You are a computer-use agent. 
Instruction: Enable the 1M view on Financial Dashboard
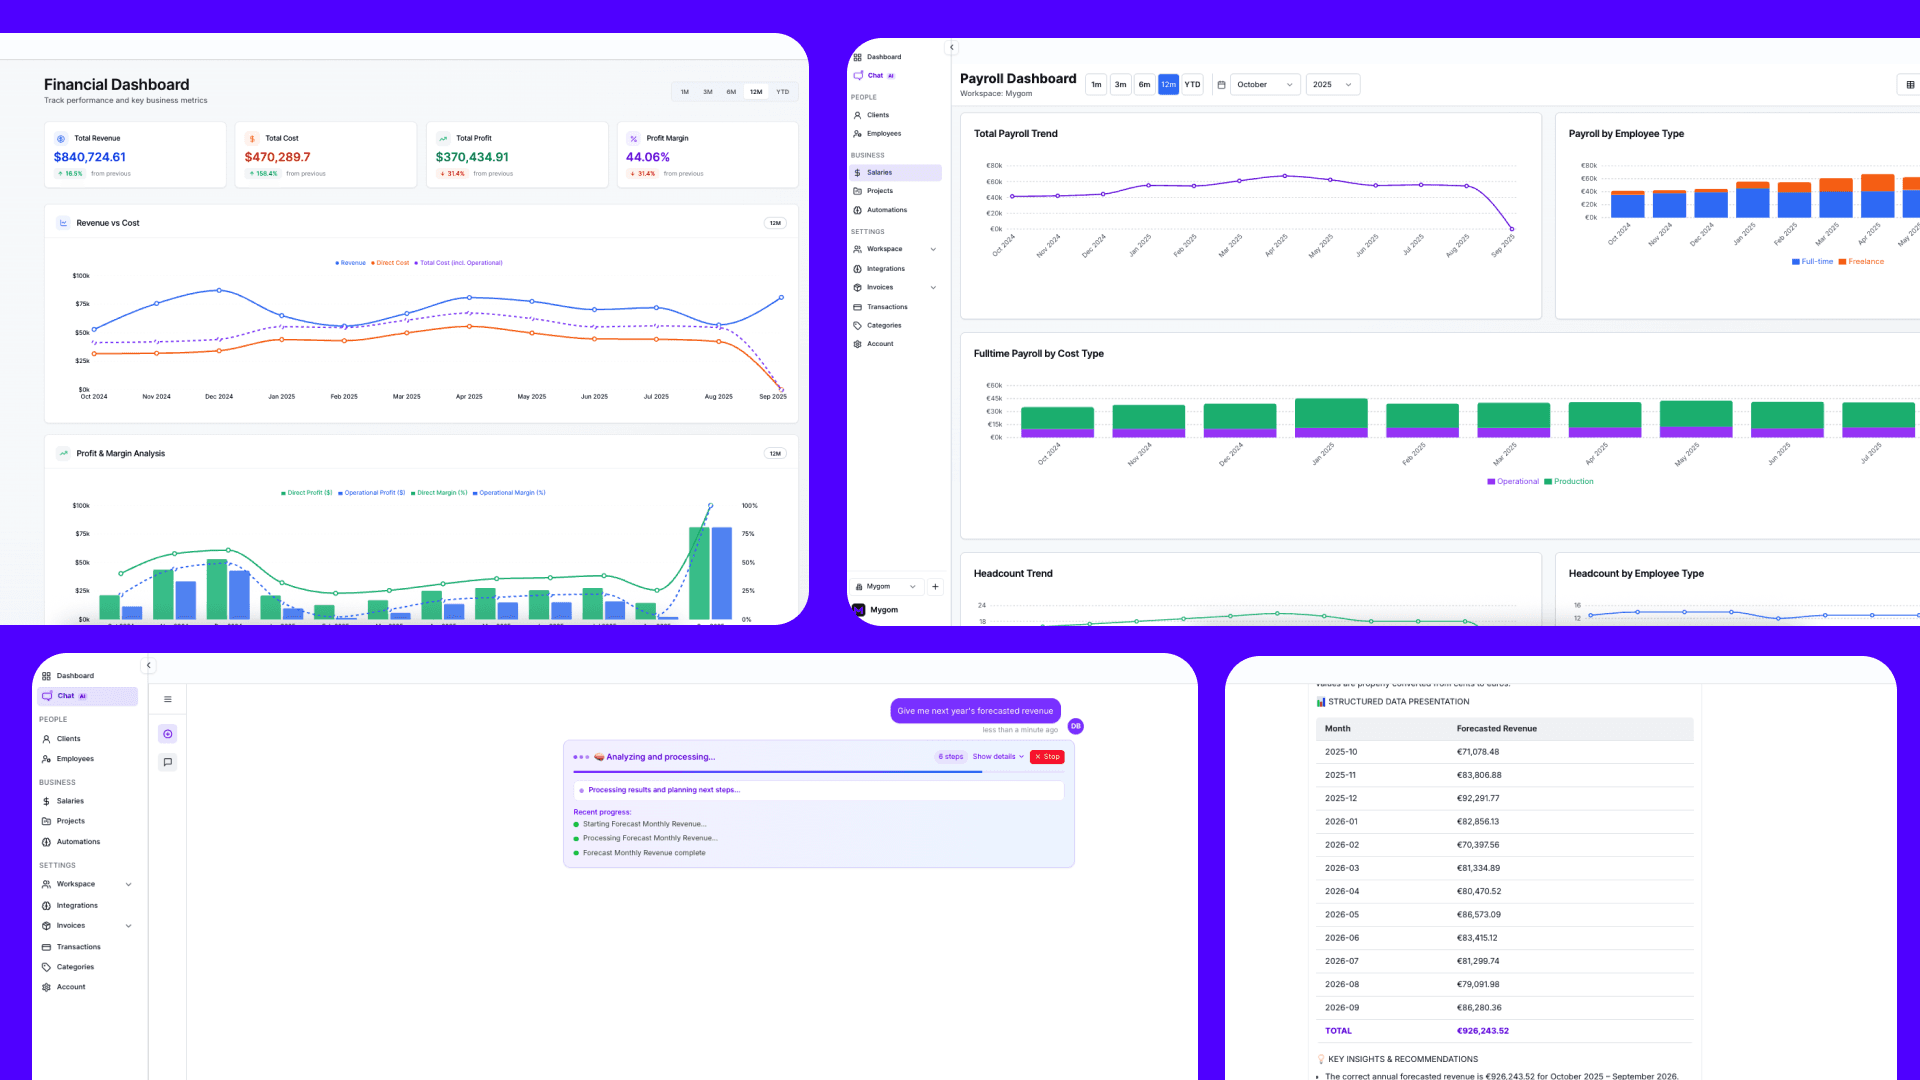tap(684, 91)
